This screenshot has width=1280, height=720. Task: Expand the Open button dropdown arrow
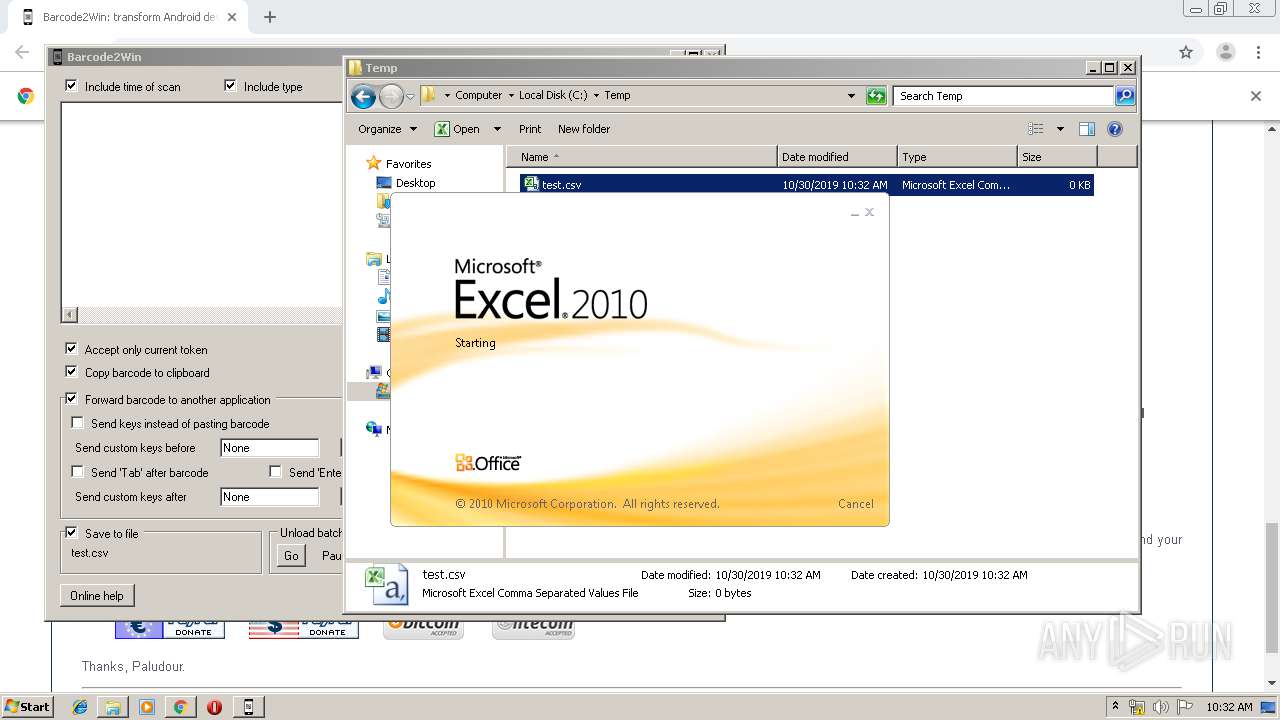pos(497,129)
